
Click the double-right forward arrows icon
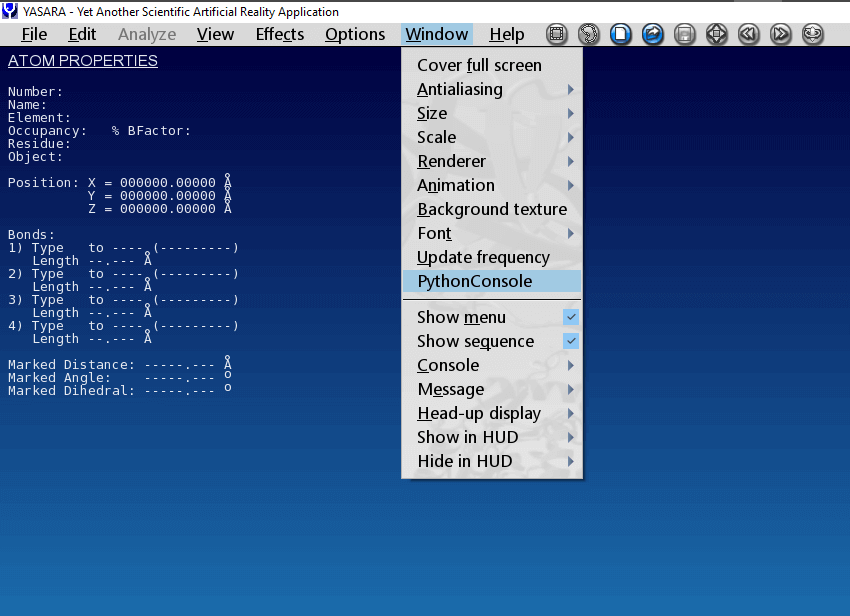[x=781, y=34]
